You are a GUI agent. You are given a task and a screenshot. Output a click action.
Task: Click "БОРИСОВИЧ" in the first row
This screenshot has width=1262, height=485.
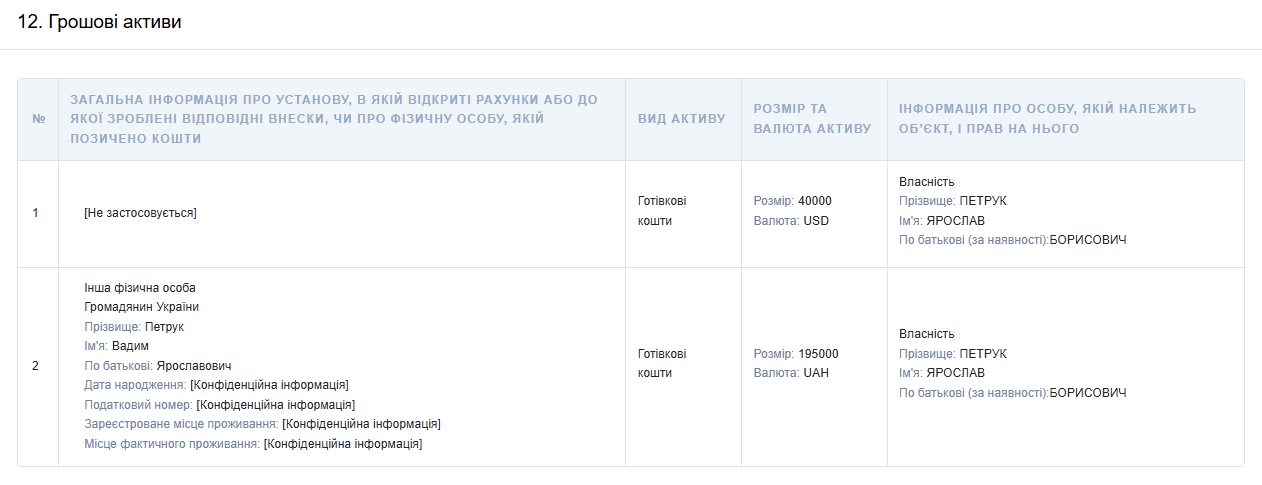(x=1088, y=240)
